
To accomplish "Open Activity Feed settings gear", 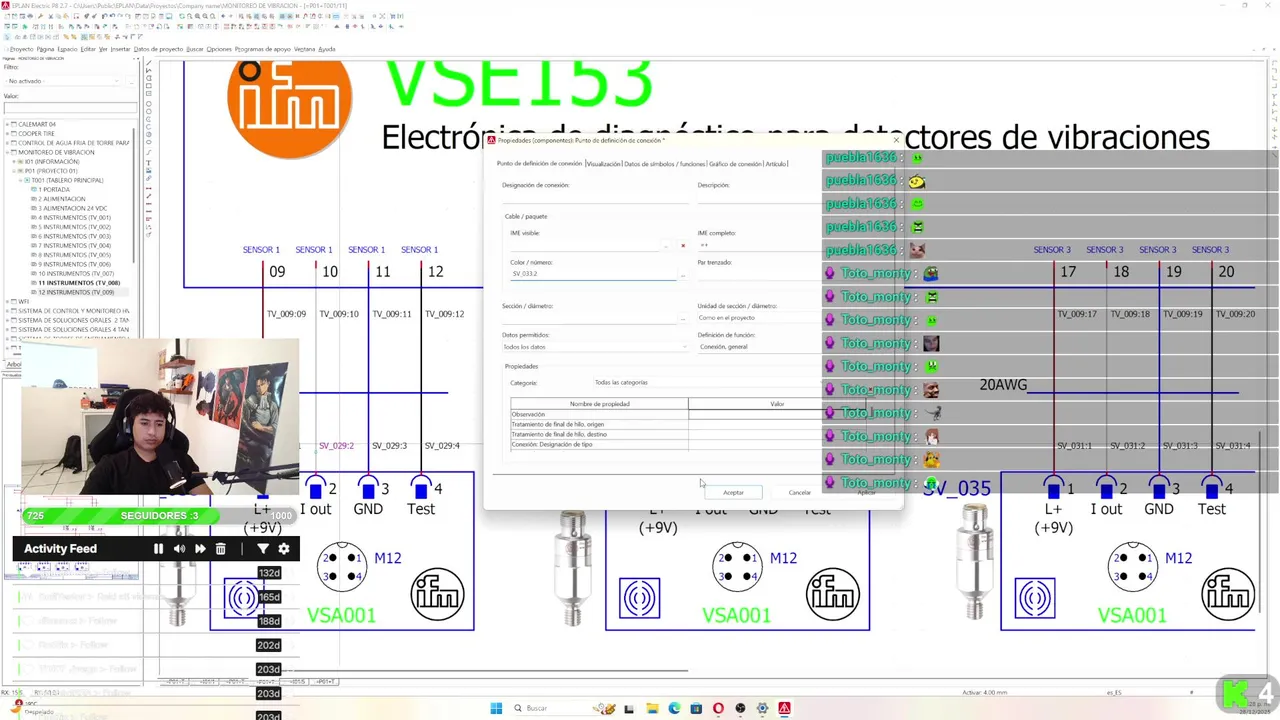I will click(284, 548).
